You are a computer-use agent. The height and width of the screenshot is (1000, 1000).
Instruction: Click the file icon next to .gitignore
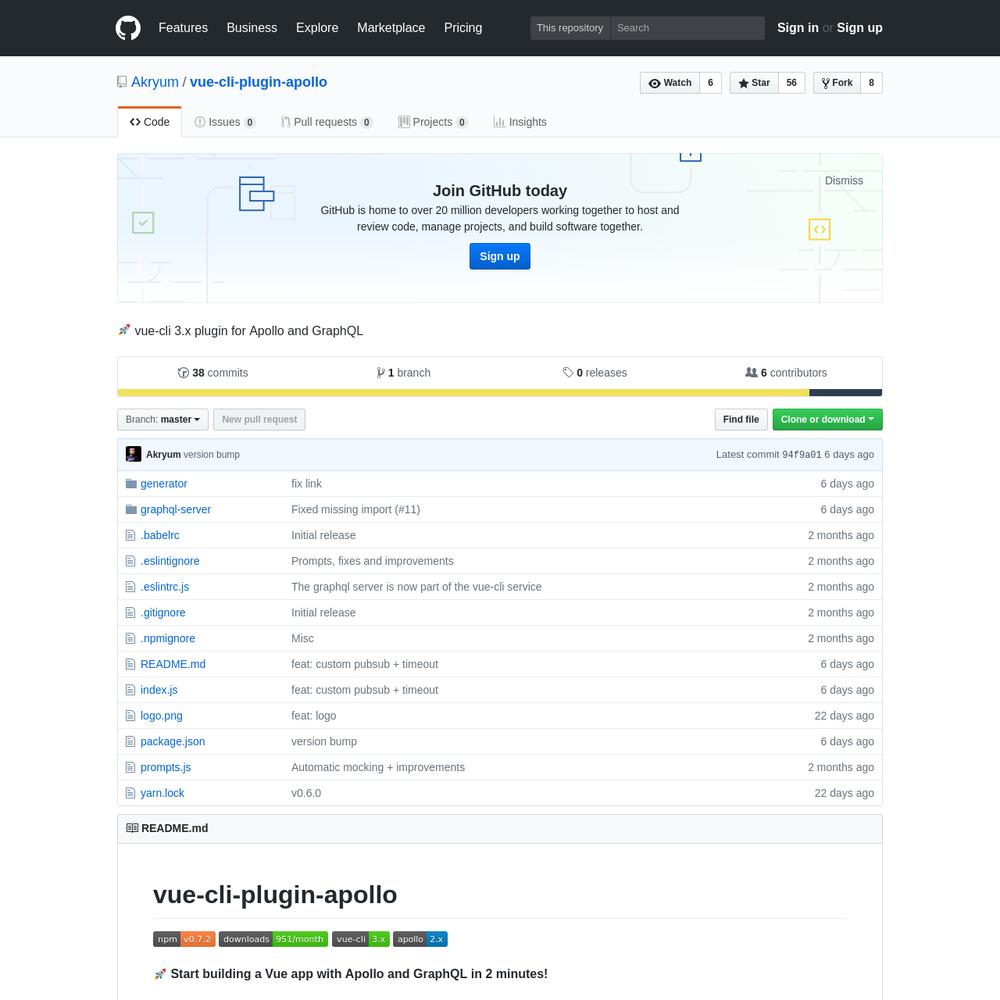pos(130,612)
